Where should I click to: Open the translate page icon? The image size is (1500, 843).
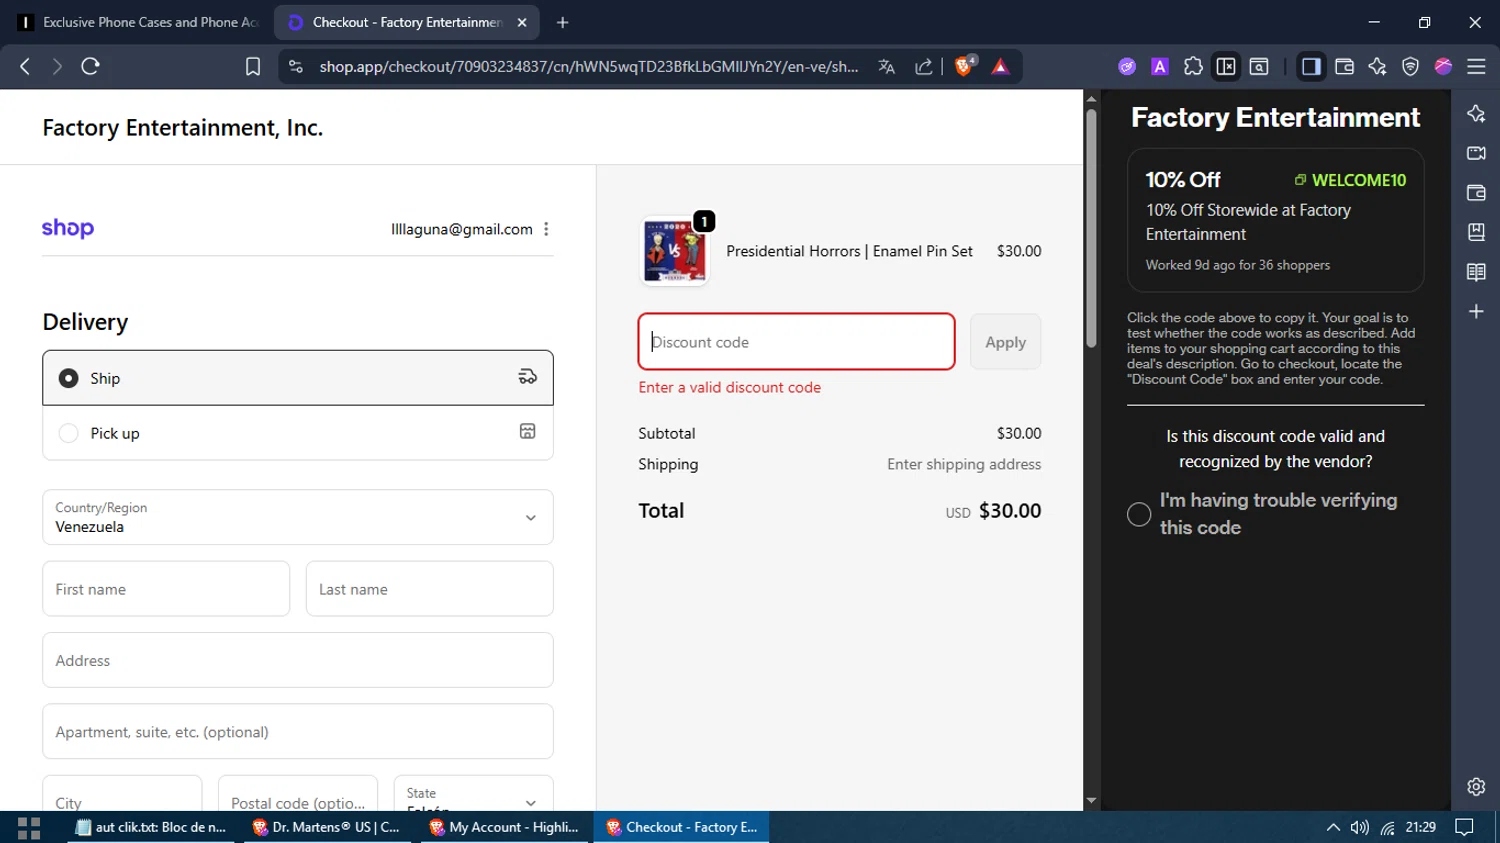pos(886,66)
